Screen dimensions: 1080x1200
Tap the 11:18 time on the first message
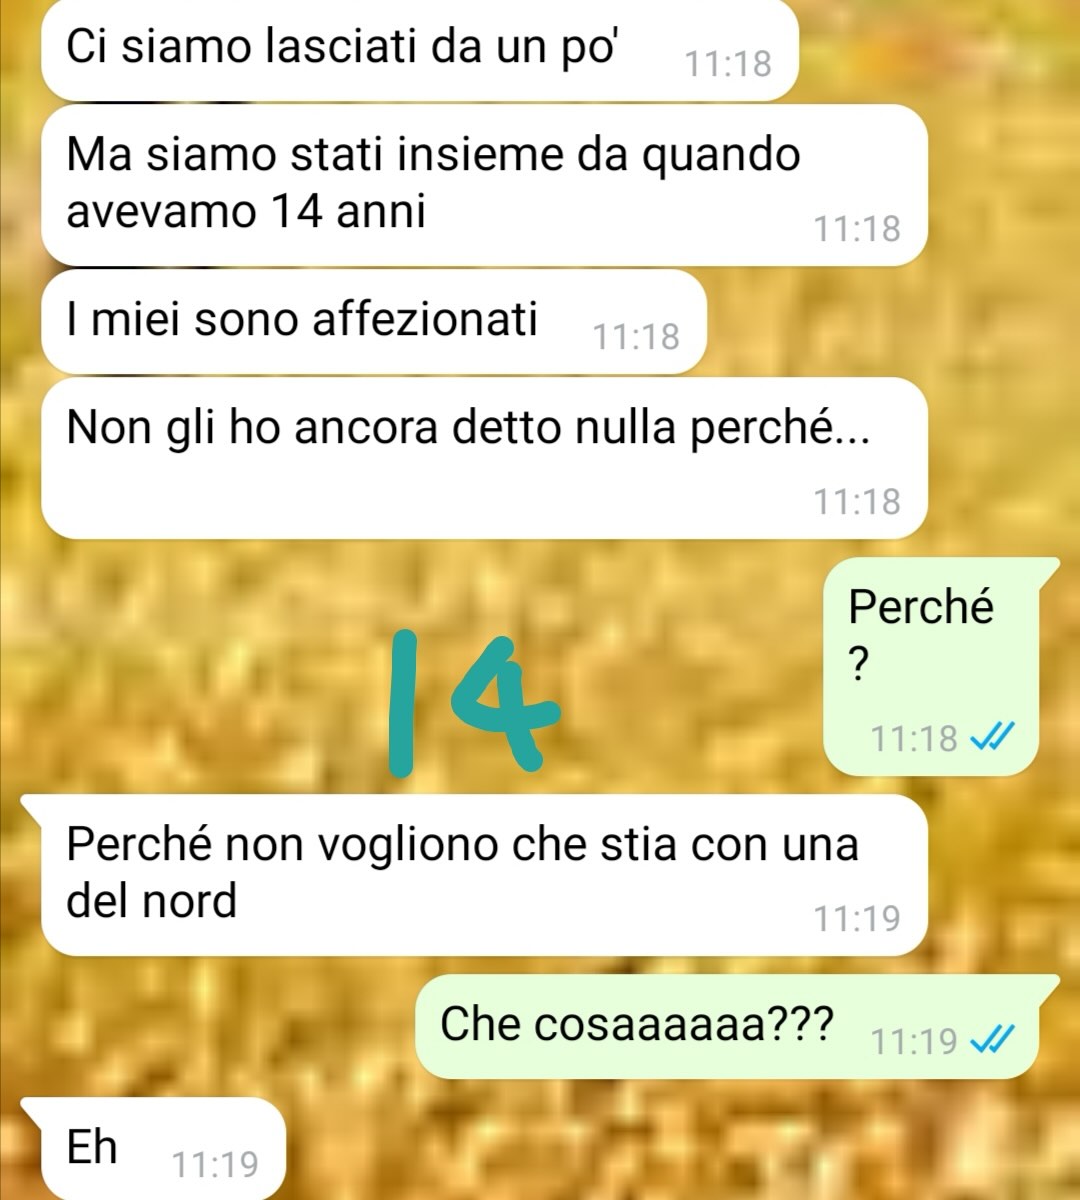point(728,64)
